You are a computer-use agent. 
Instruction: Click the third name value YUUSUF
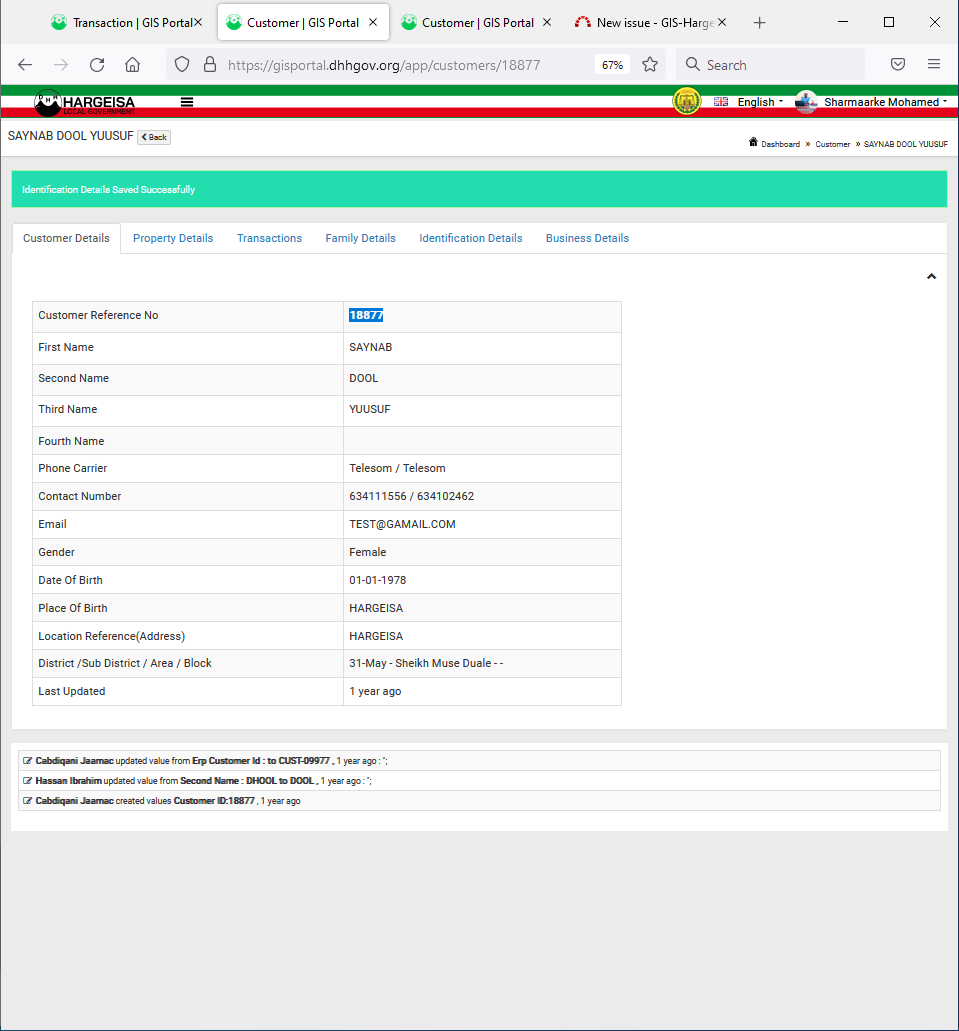tap(370, 409)
